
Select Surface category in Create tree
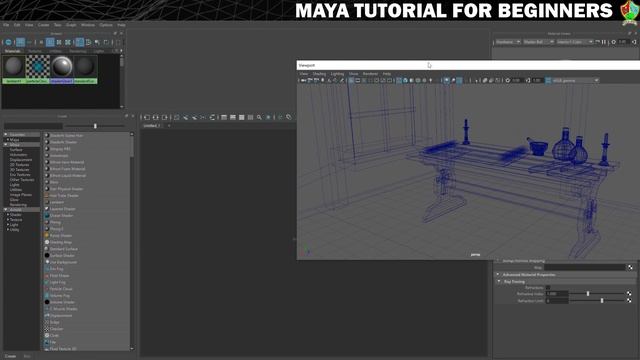point(16,150)
